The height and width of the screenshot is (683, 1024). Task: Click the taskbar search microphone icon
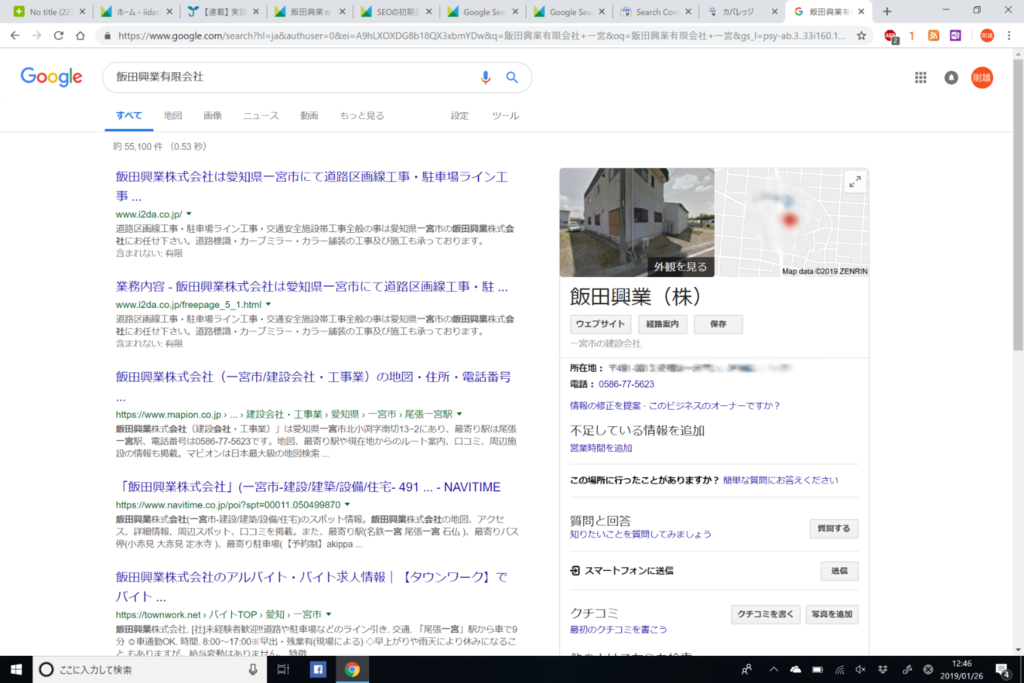point(253,669)
